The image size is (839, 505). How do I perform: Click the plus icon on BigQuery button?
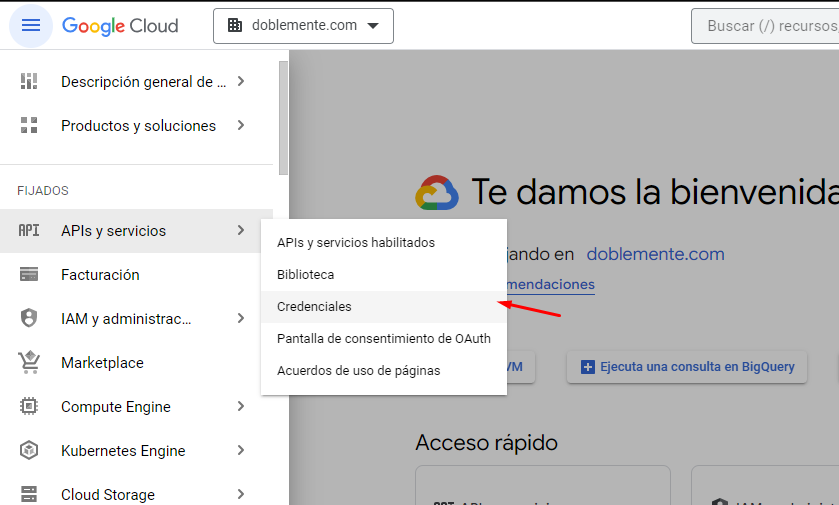tap(588, 367)
